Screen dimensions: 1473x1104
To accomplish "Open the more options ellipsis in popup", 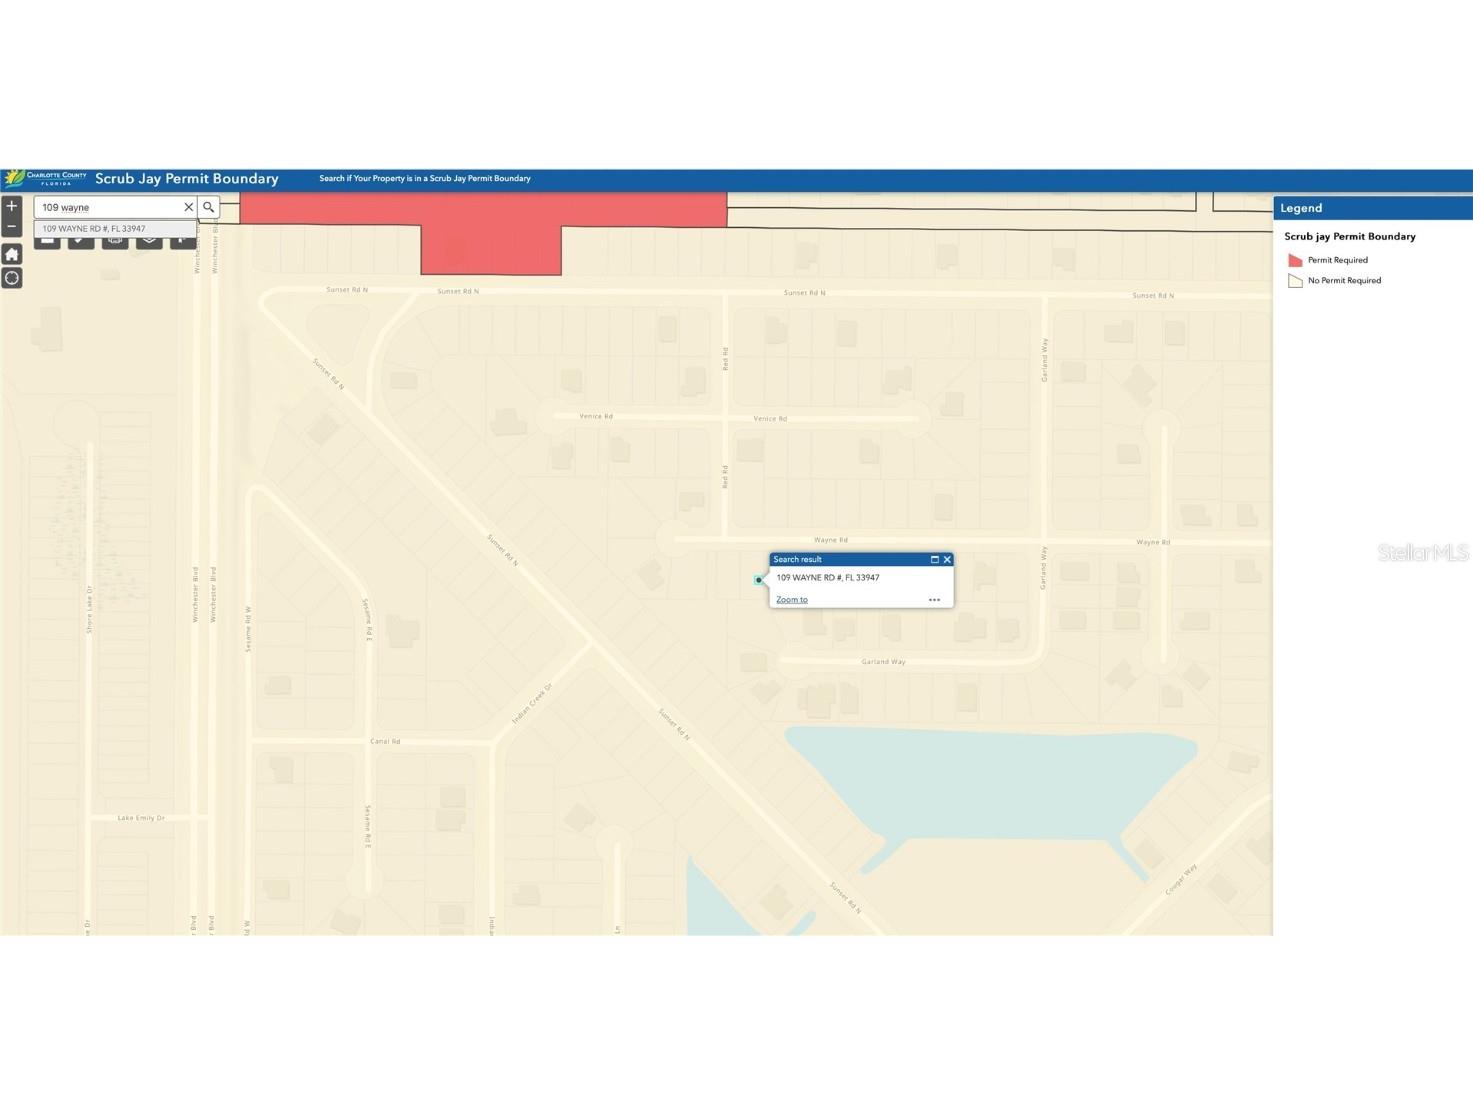I will tap(934, 600).
